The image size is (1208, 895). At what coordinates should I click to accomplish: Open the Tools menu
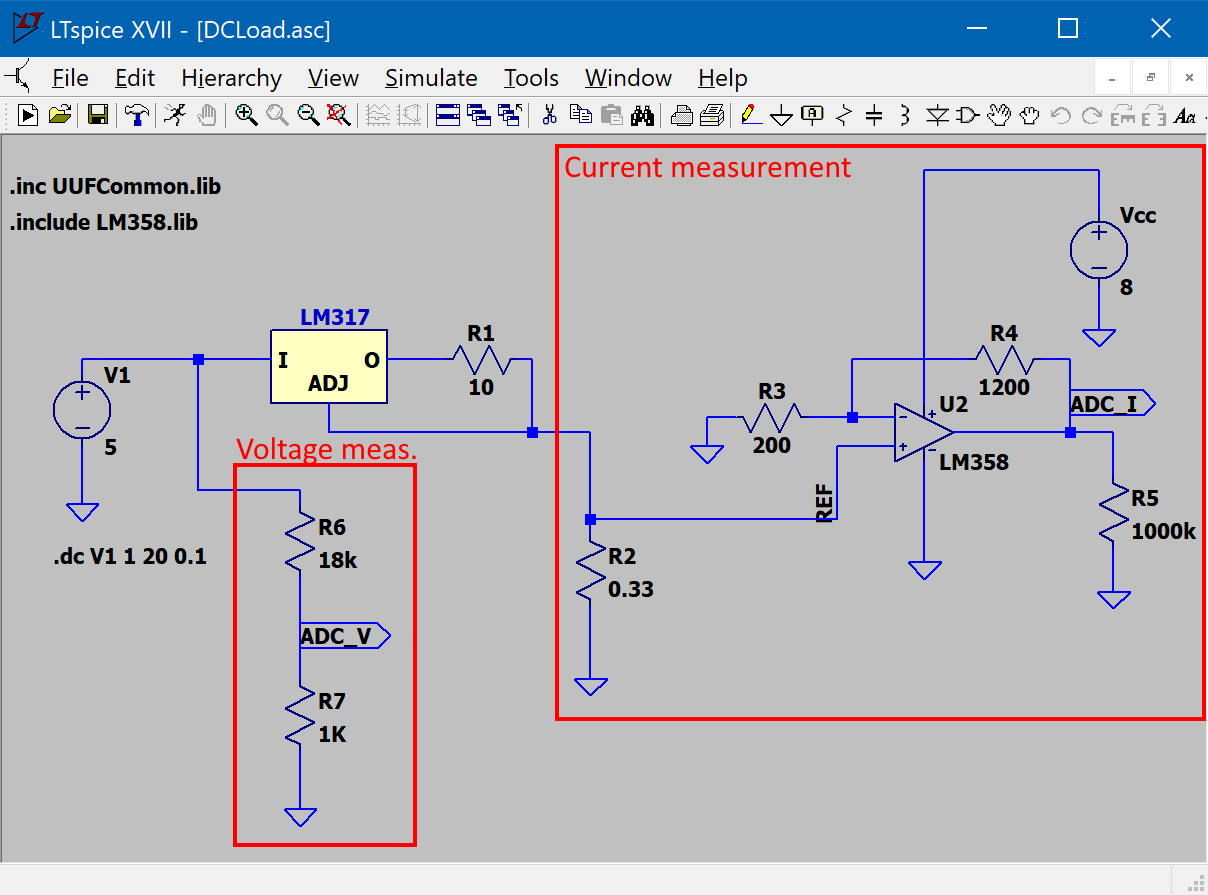click(x=531, y=78)
